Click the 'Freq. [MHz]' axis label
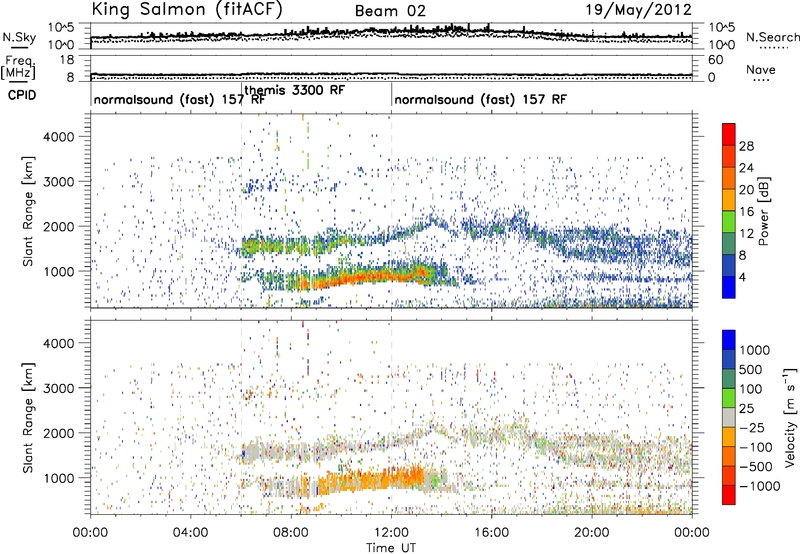The height and width of the screenshot is (554, 800). tap(18, 68)
